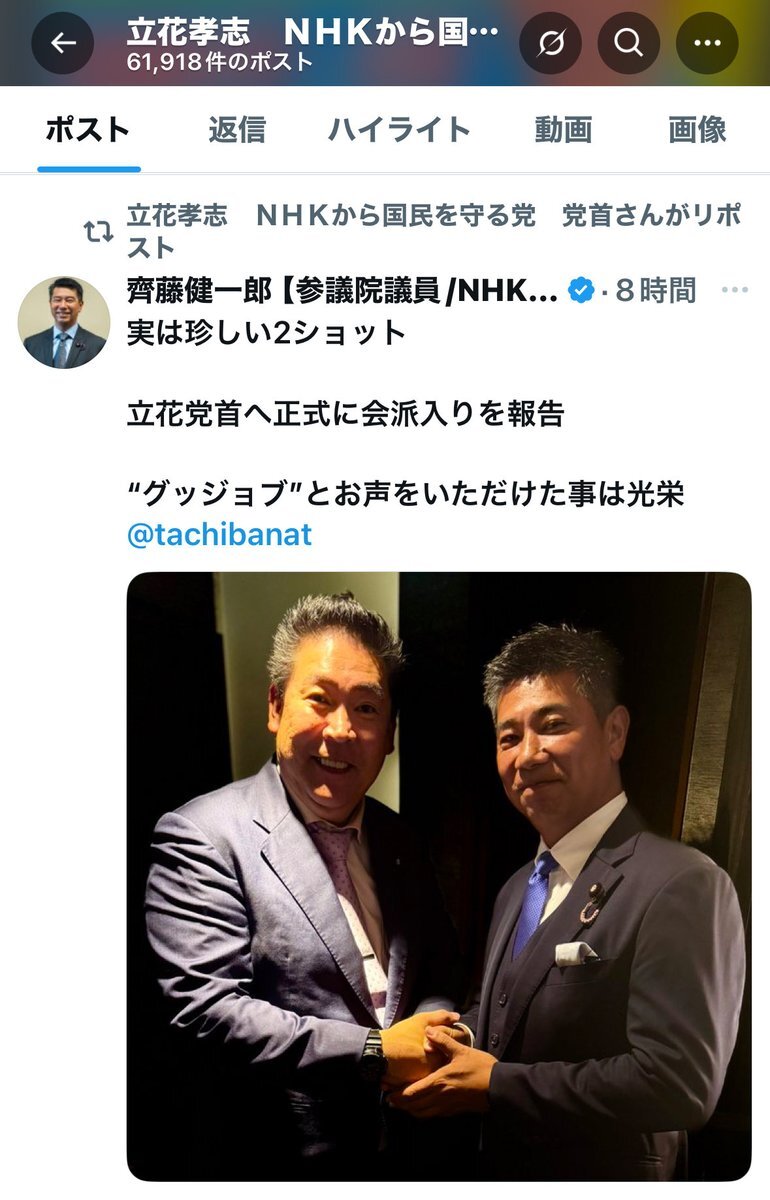Click the 立花孝志 header profile title
Screen dimensions: 770x1200
click(312, 31)
